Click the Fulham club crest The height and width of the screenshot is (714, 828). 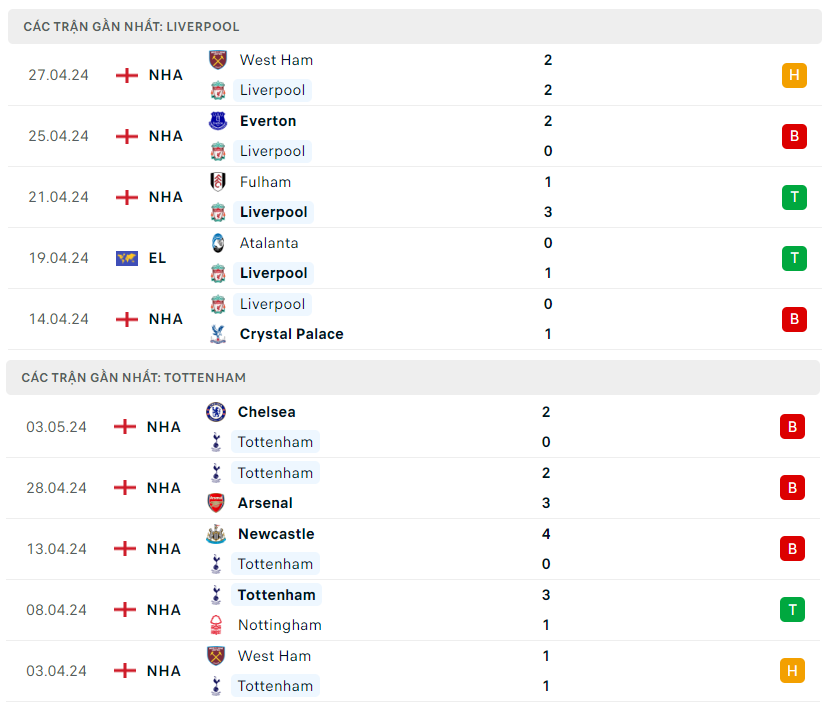click(217, 182)
